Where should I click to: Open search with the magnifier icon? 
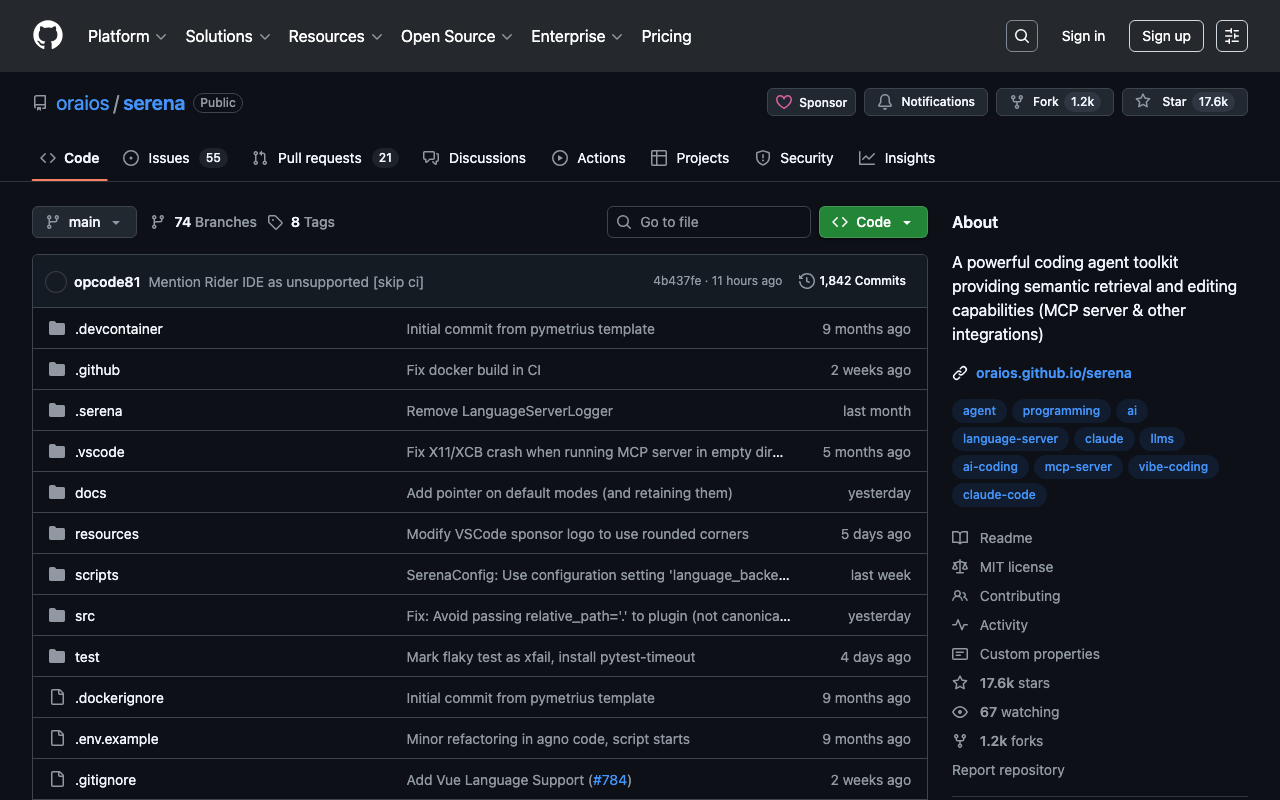[x=1021, y=36]
